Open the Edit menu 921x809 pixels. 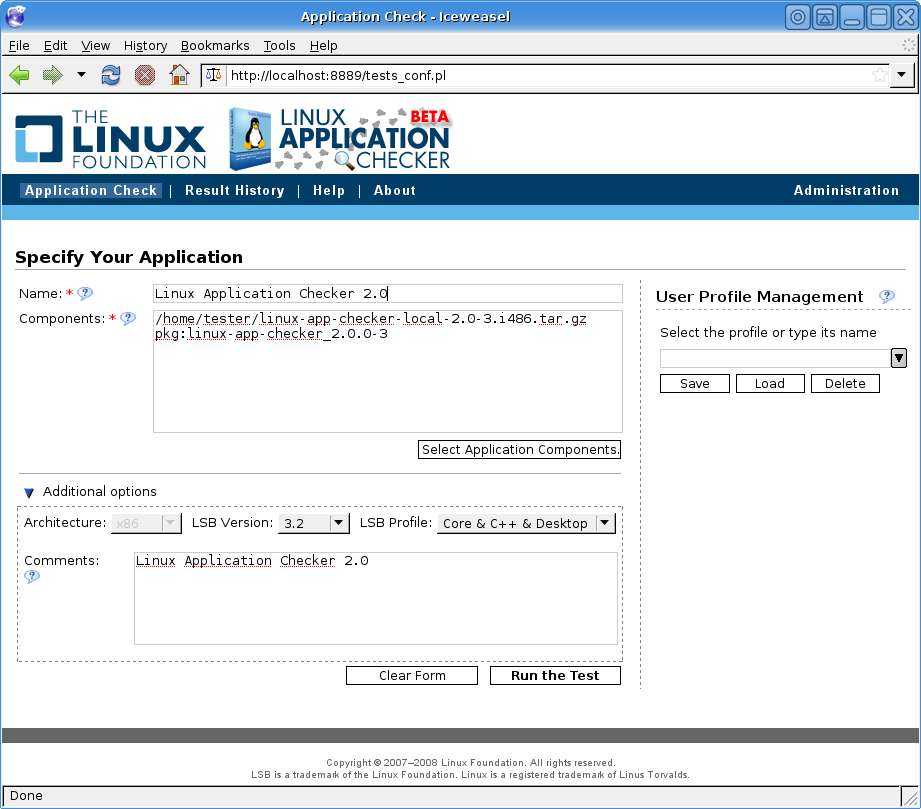tap(55, 45)
